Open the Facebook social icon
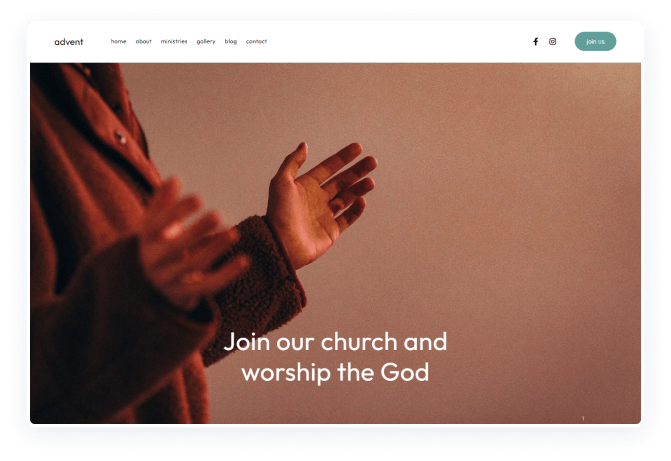The image size is (671, 461). (x=535, y=42)
